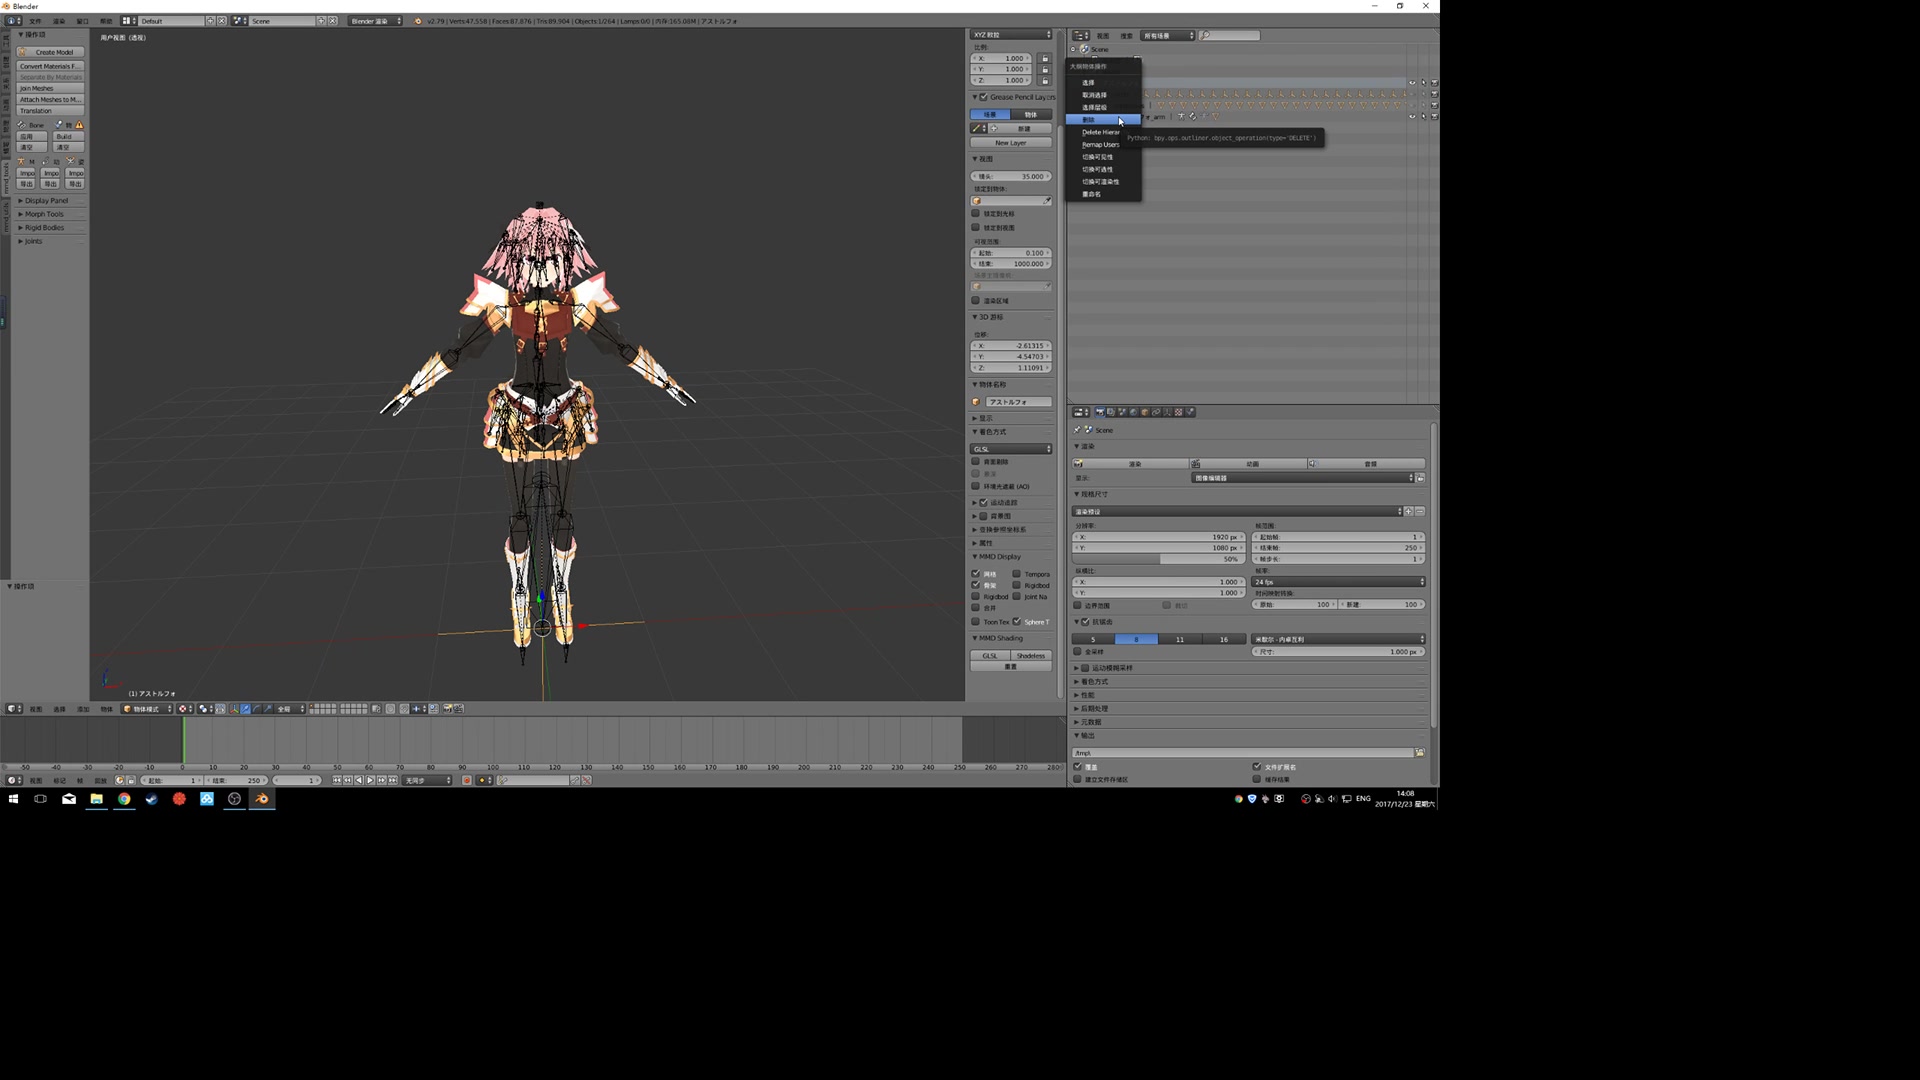Choose Rename at bottom of context menu
Viewport: 1920px width, 1080px height.
(x=1102, y=194)
